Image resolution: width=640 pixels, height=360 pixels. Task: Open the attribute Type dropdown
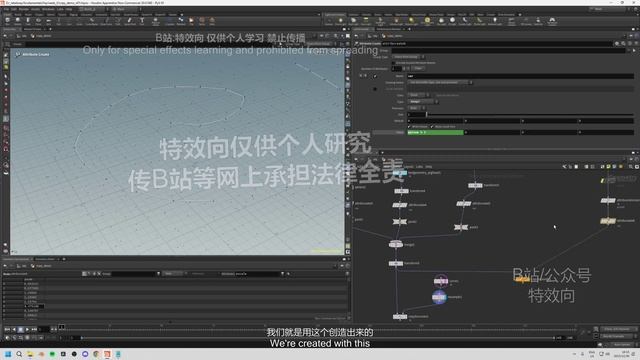422,102
